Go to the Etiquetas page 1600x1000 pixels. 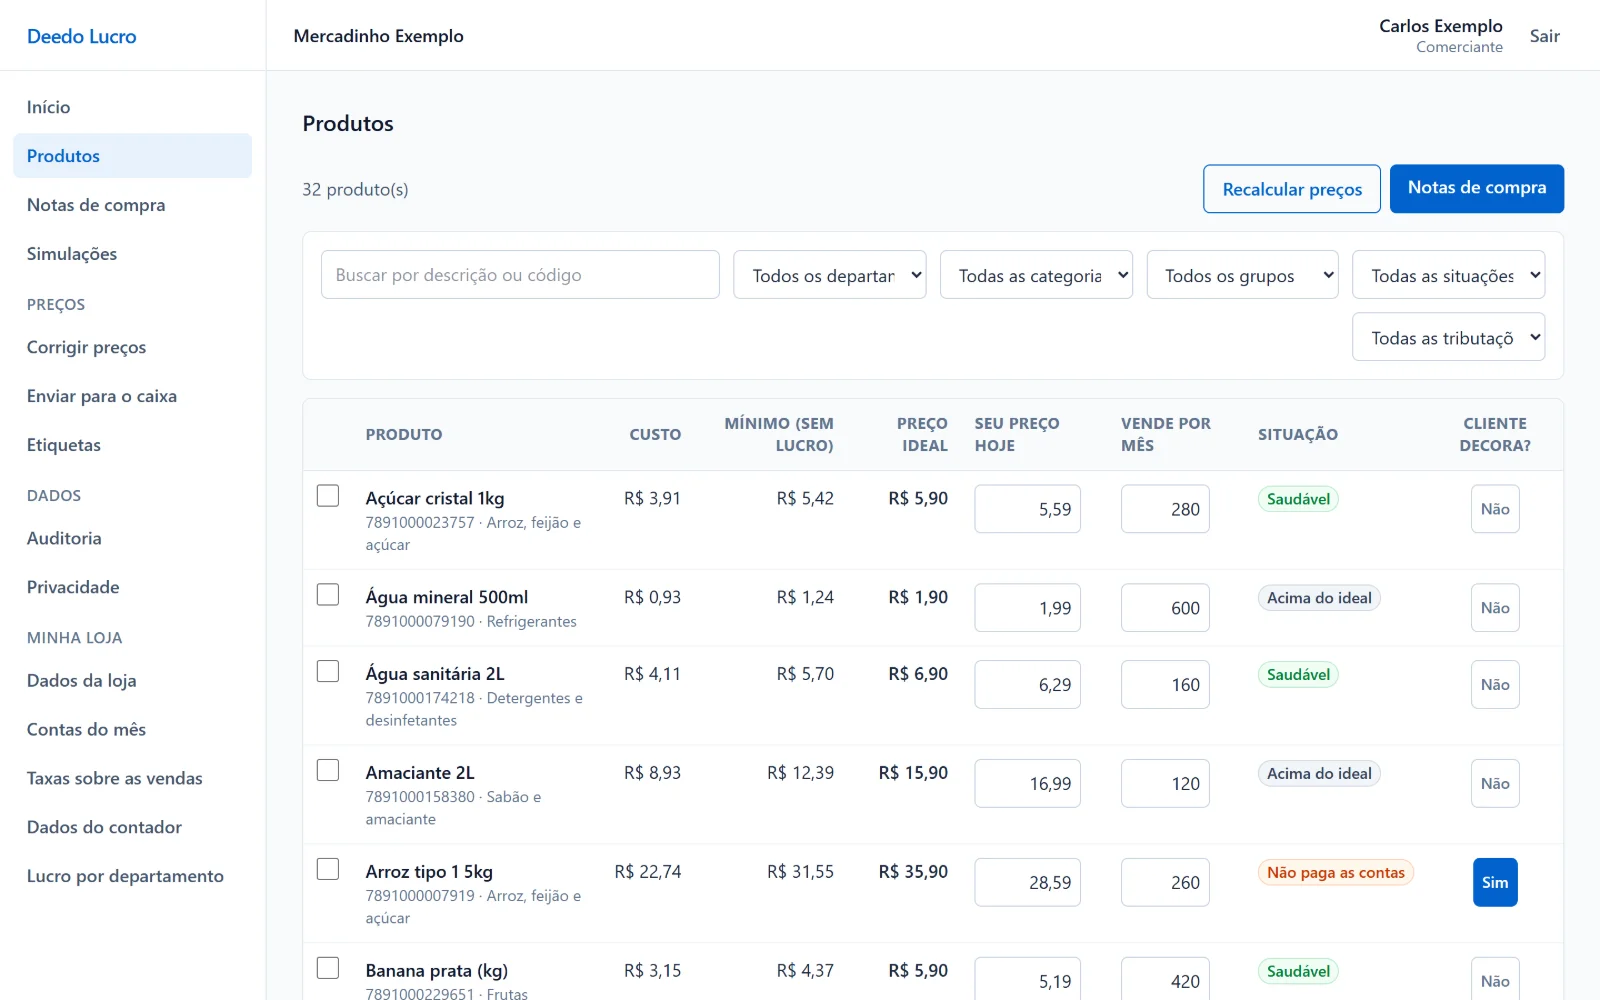[132, 445]
